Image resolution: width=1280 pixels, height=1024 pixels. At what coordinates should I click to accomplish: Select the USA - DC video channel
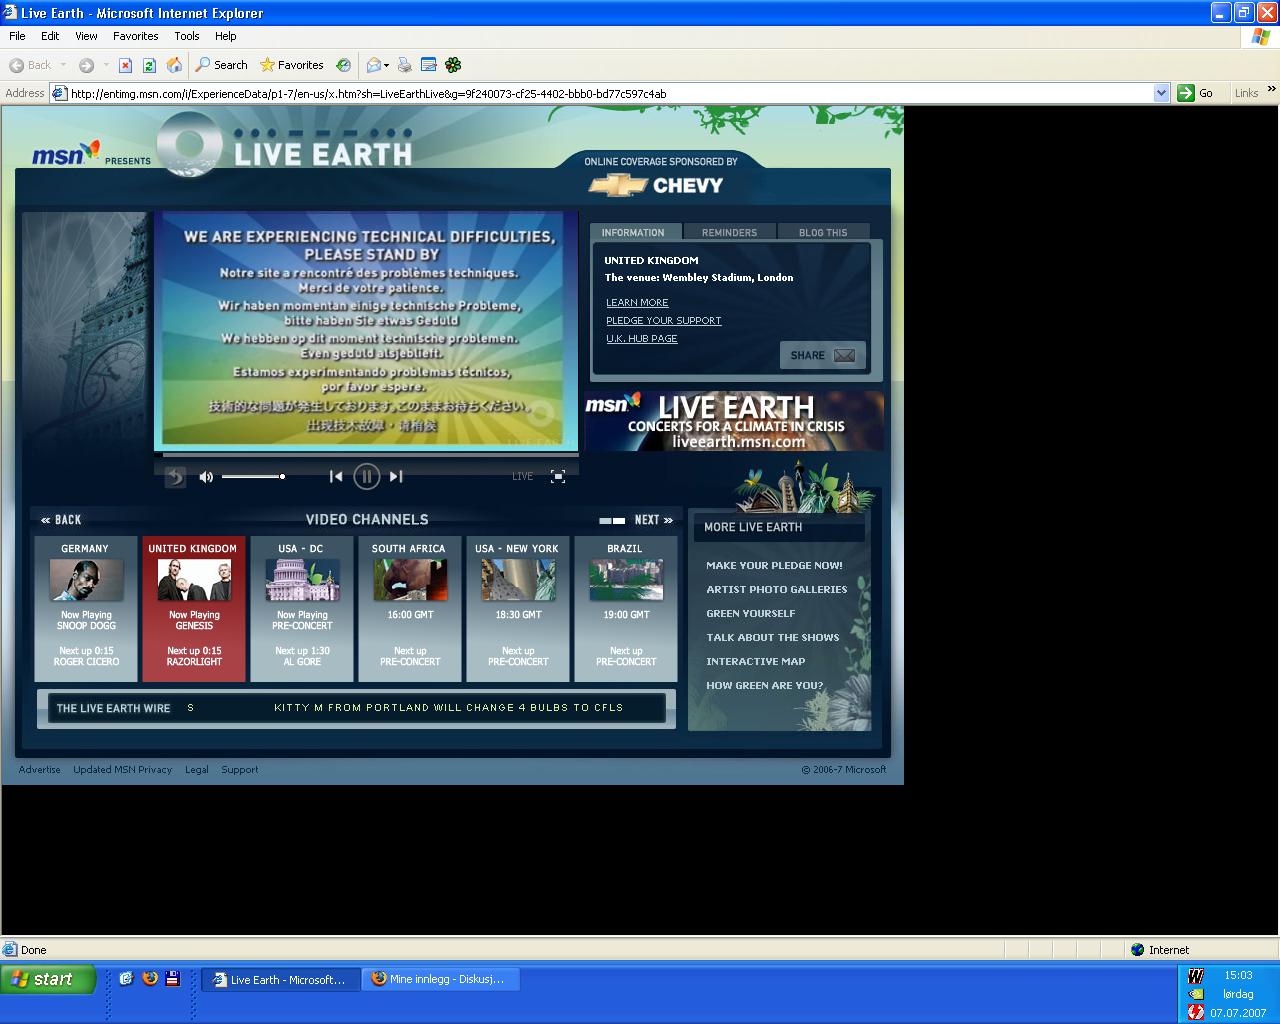[x=301, y=608]
